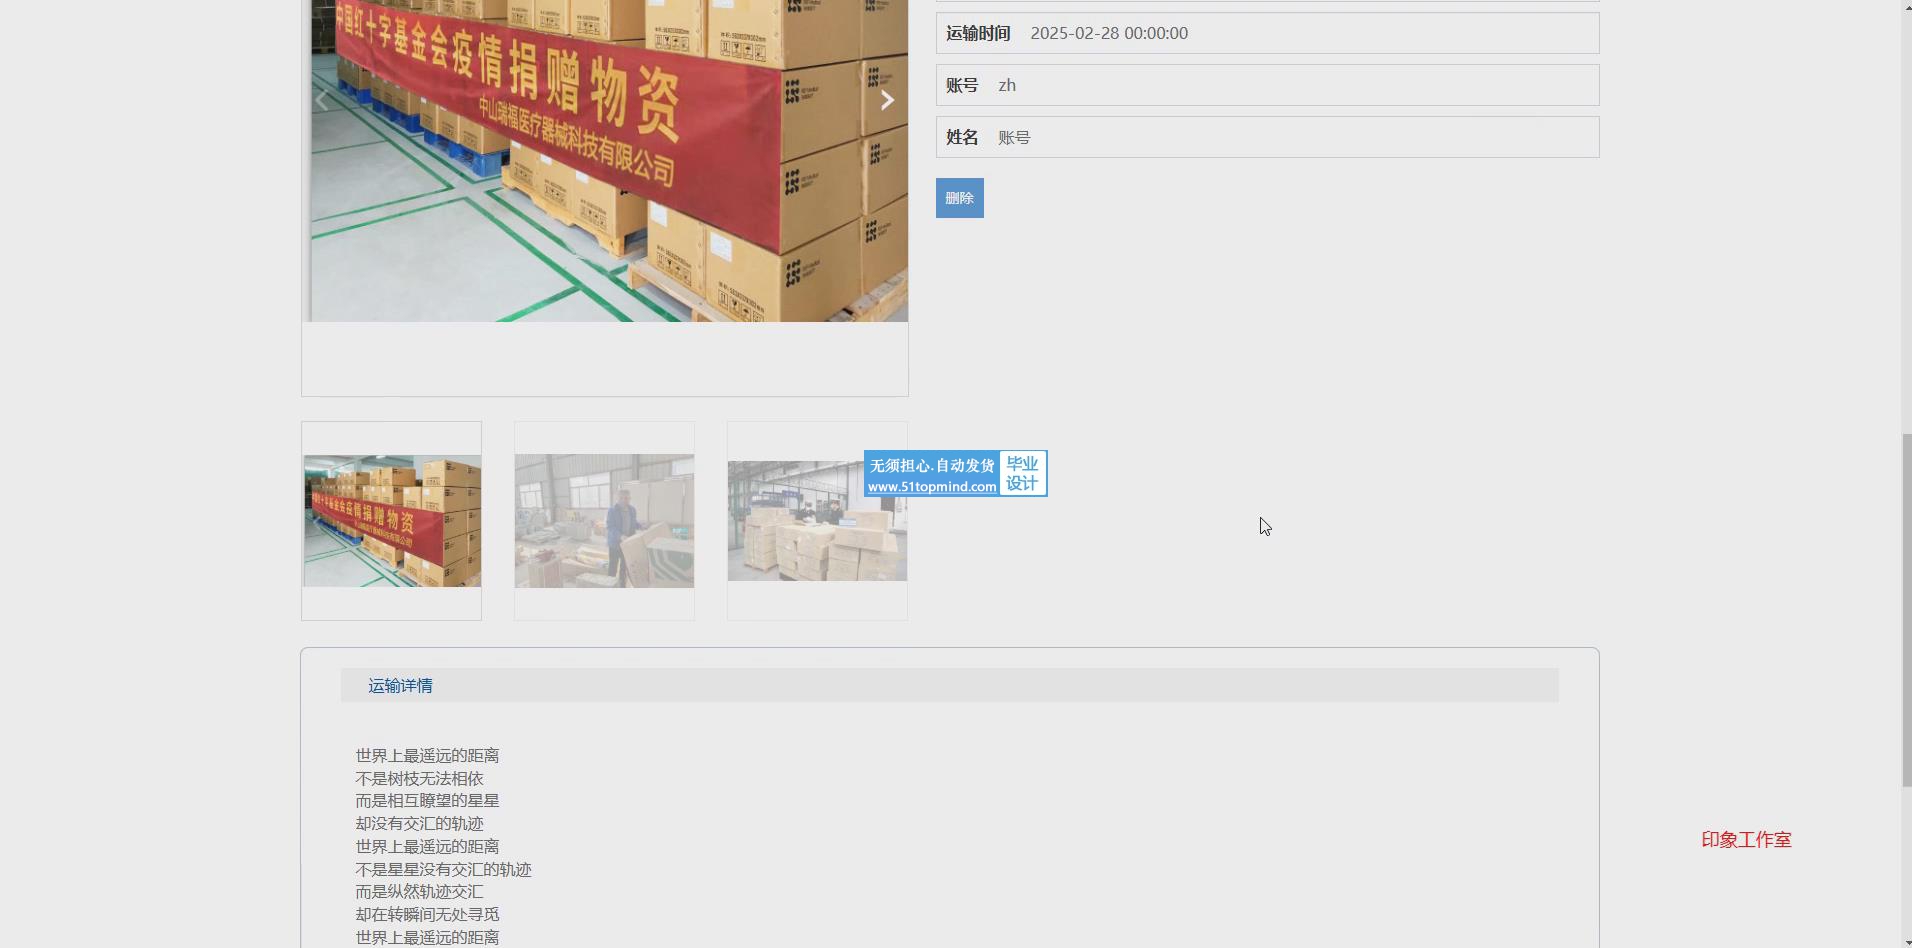
Task: Click the vertical page scrollbar thumb
Action: click(1905, 610)
